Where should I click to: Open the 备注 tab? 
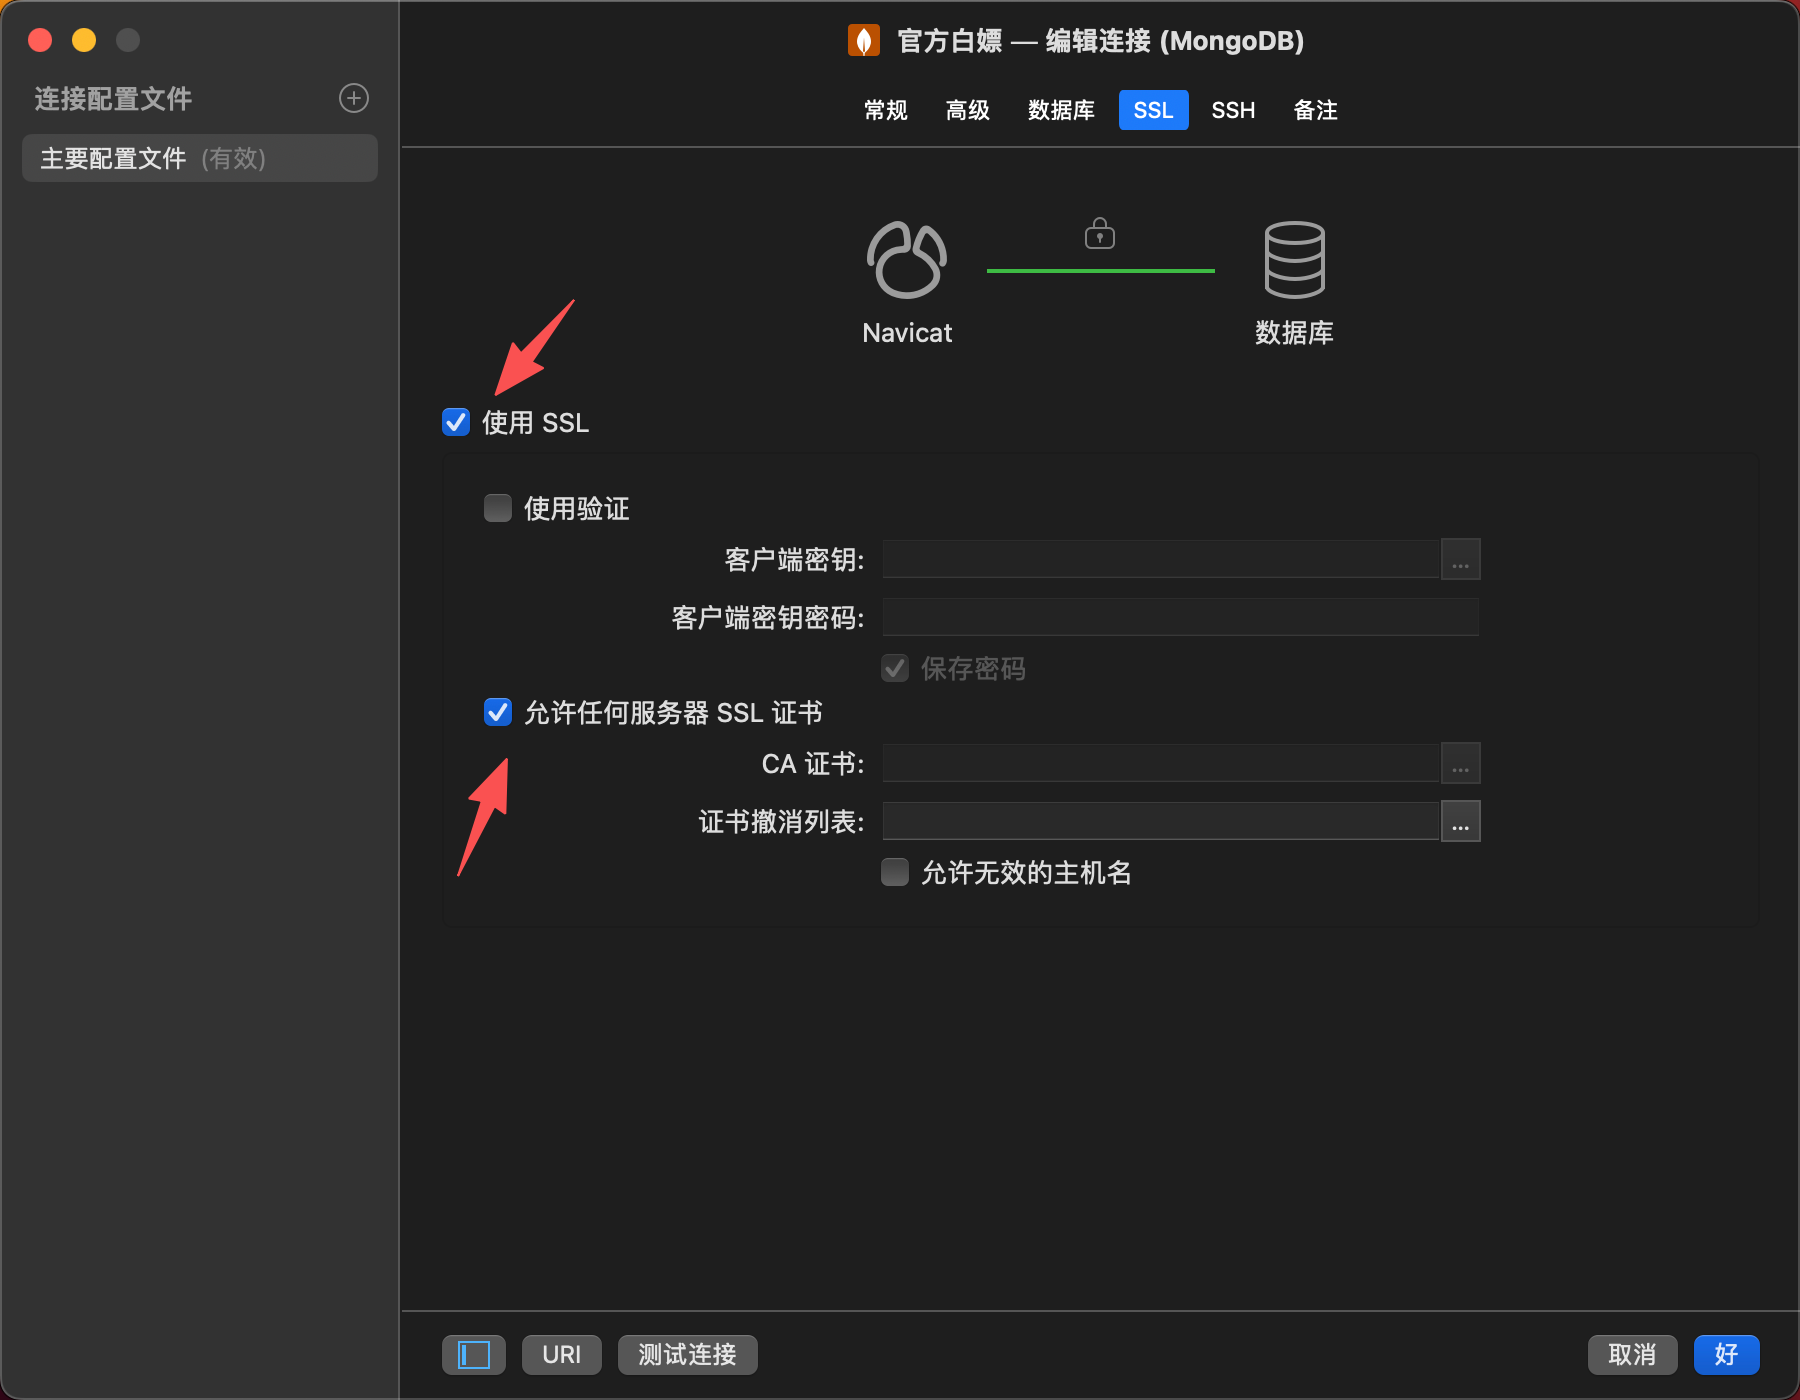[1315, 110]
